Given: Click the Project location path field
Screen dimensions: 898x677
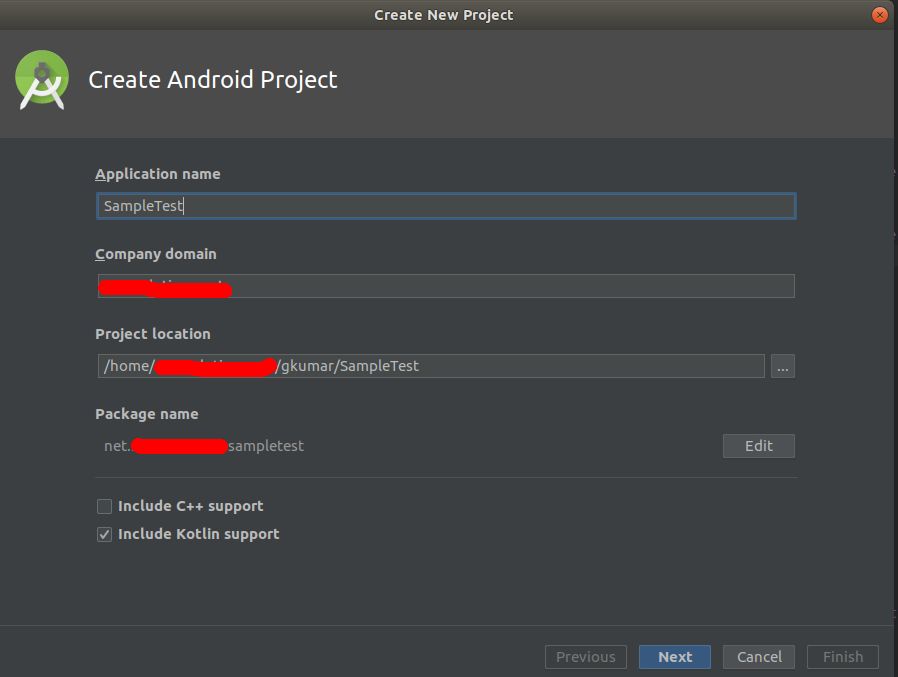Looking at the screenshot, I should tap(431, 366).
